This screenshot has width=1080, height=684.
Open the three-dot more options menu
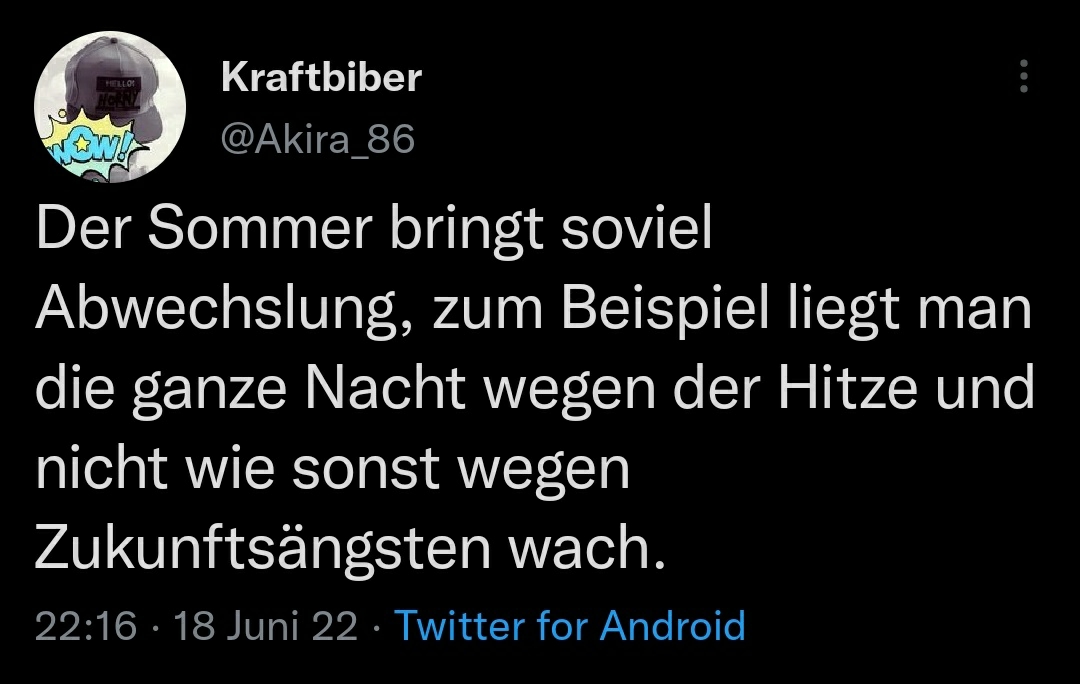(x=1023, y=76)
